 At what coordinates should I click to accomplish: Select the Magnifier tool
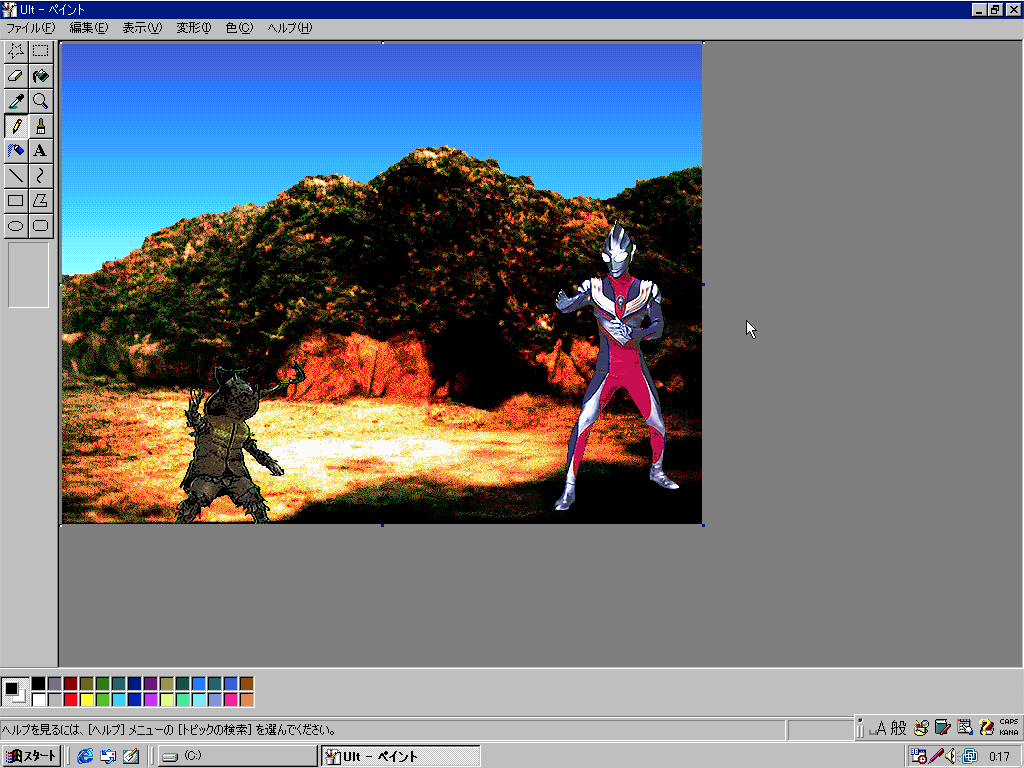[x=40, y=101]
